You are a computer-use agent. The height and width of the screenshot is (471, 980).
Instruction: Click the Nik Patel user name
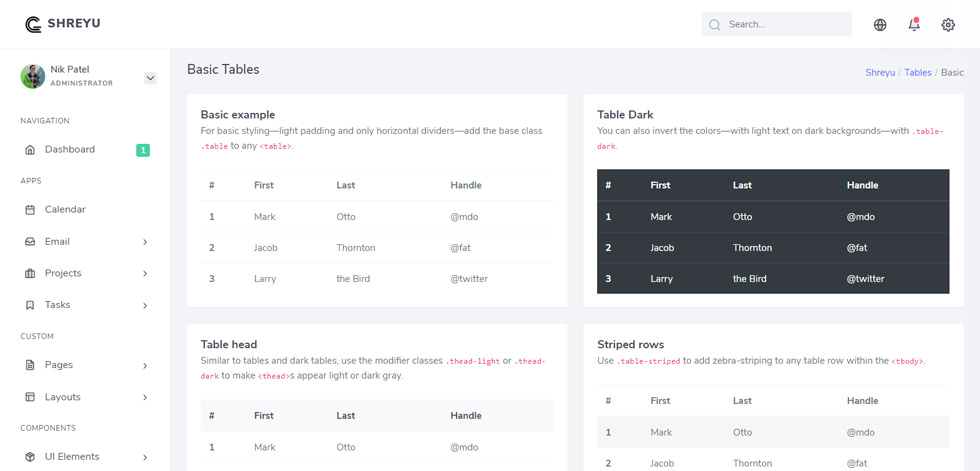pyautogui.click(x=70, y=69)
